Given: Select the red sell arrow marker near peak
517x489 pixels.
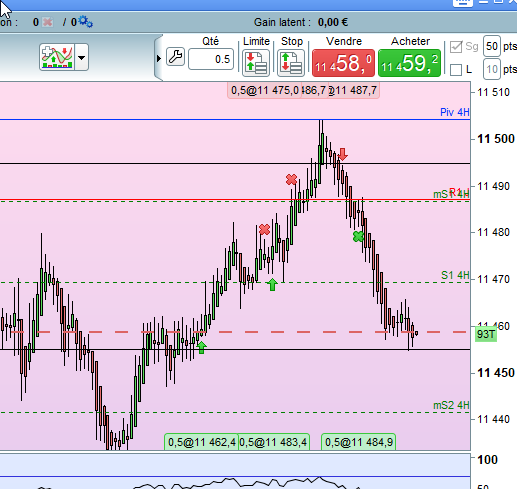Looking at the screenshot, I should tap(343, 154).
